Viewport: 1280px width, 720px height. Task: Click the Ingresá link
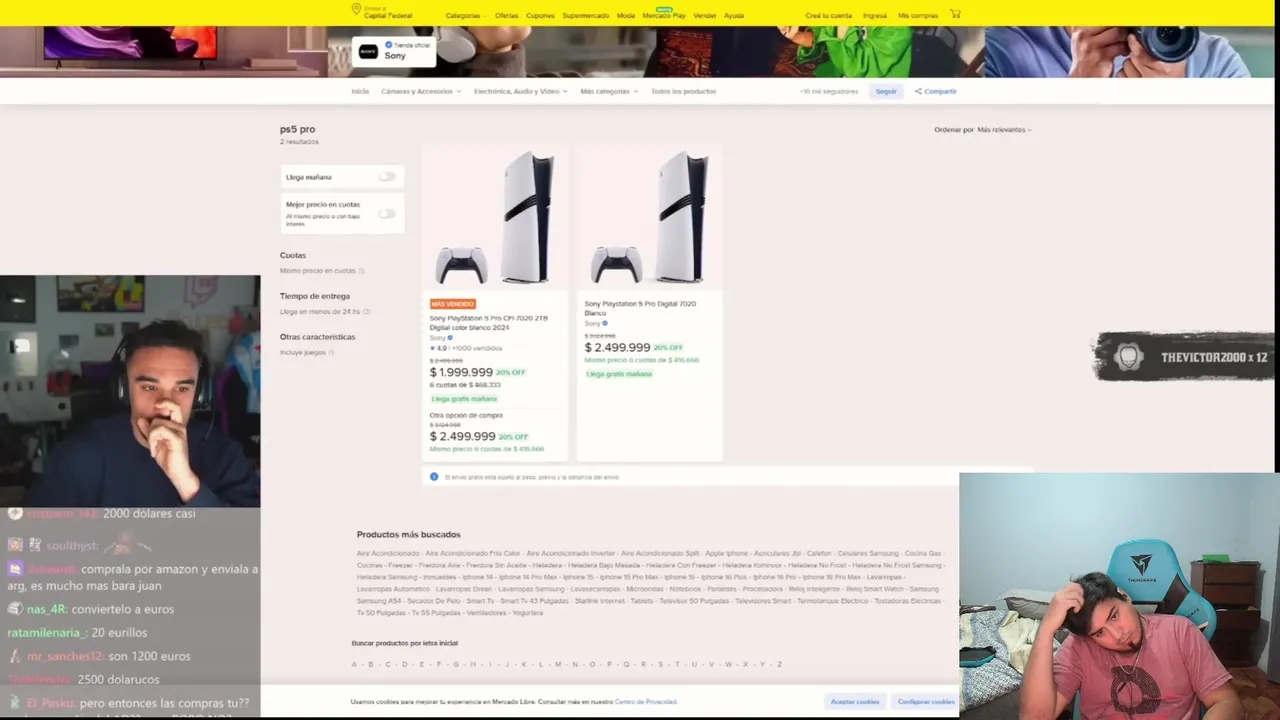[875, 16]
